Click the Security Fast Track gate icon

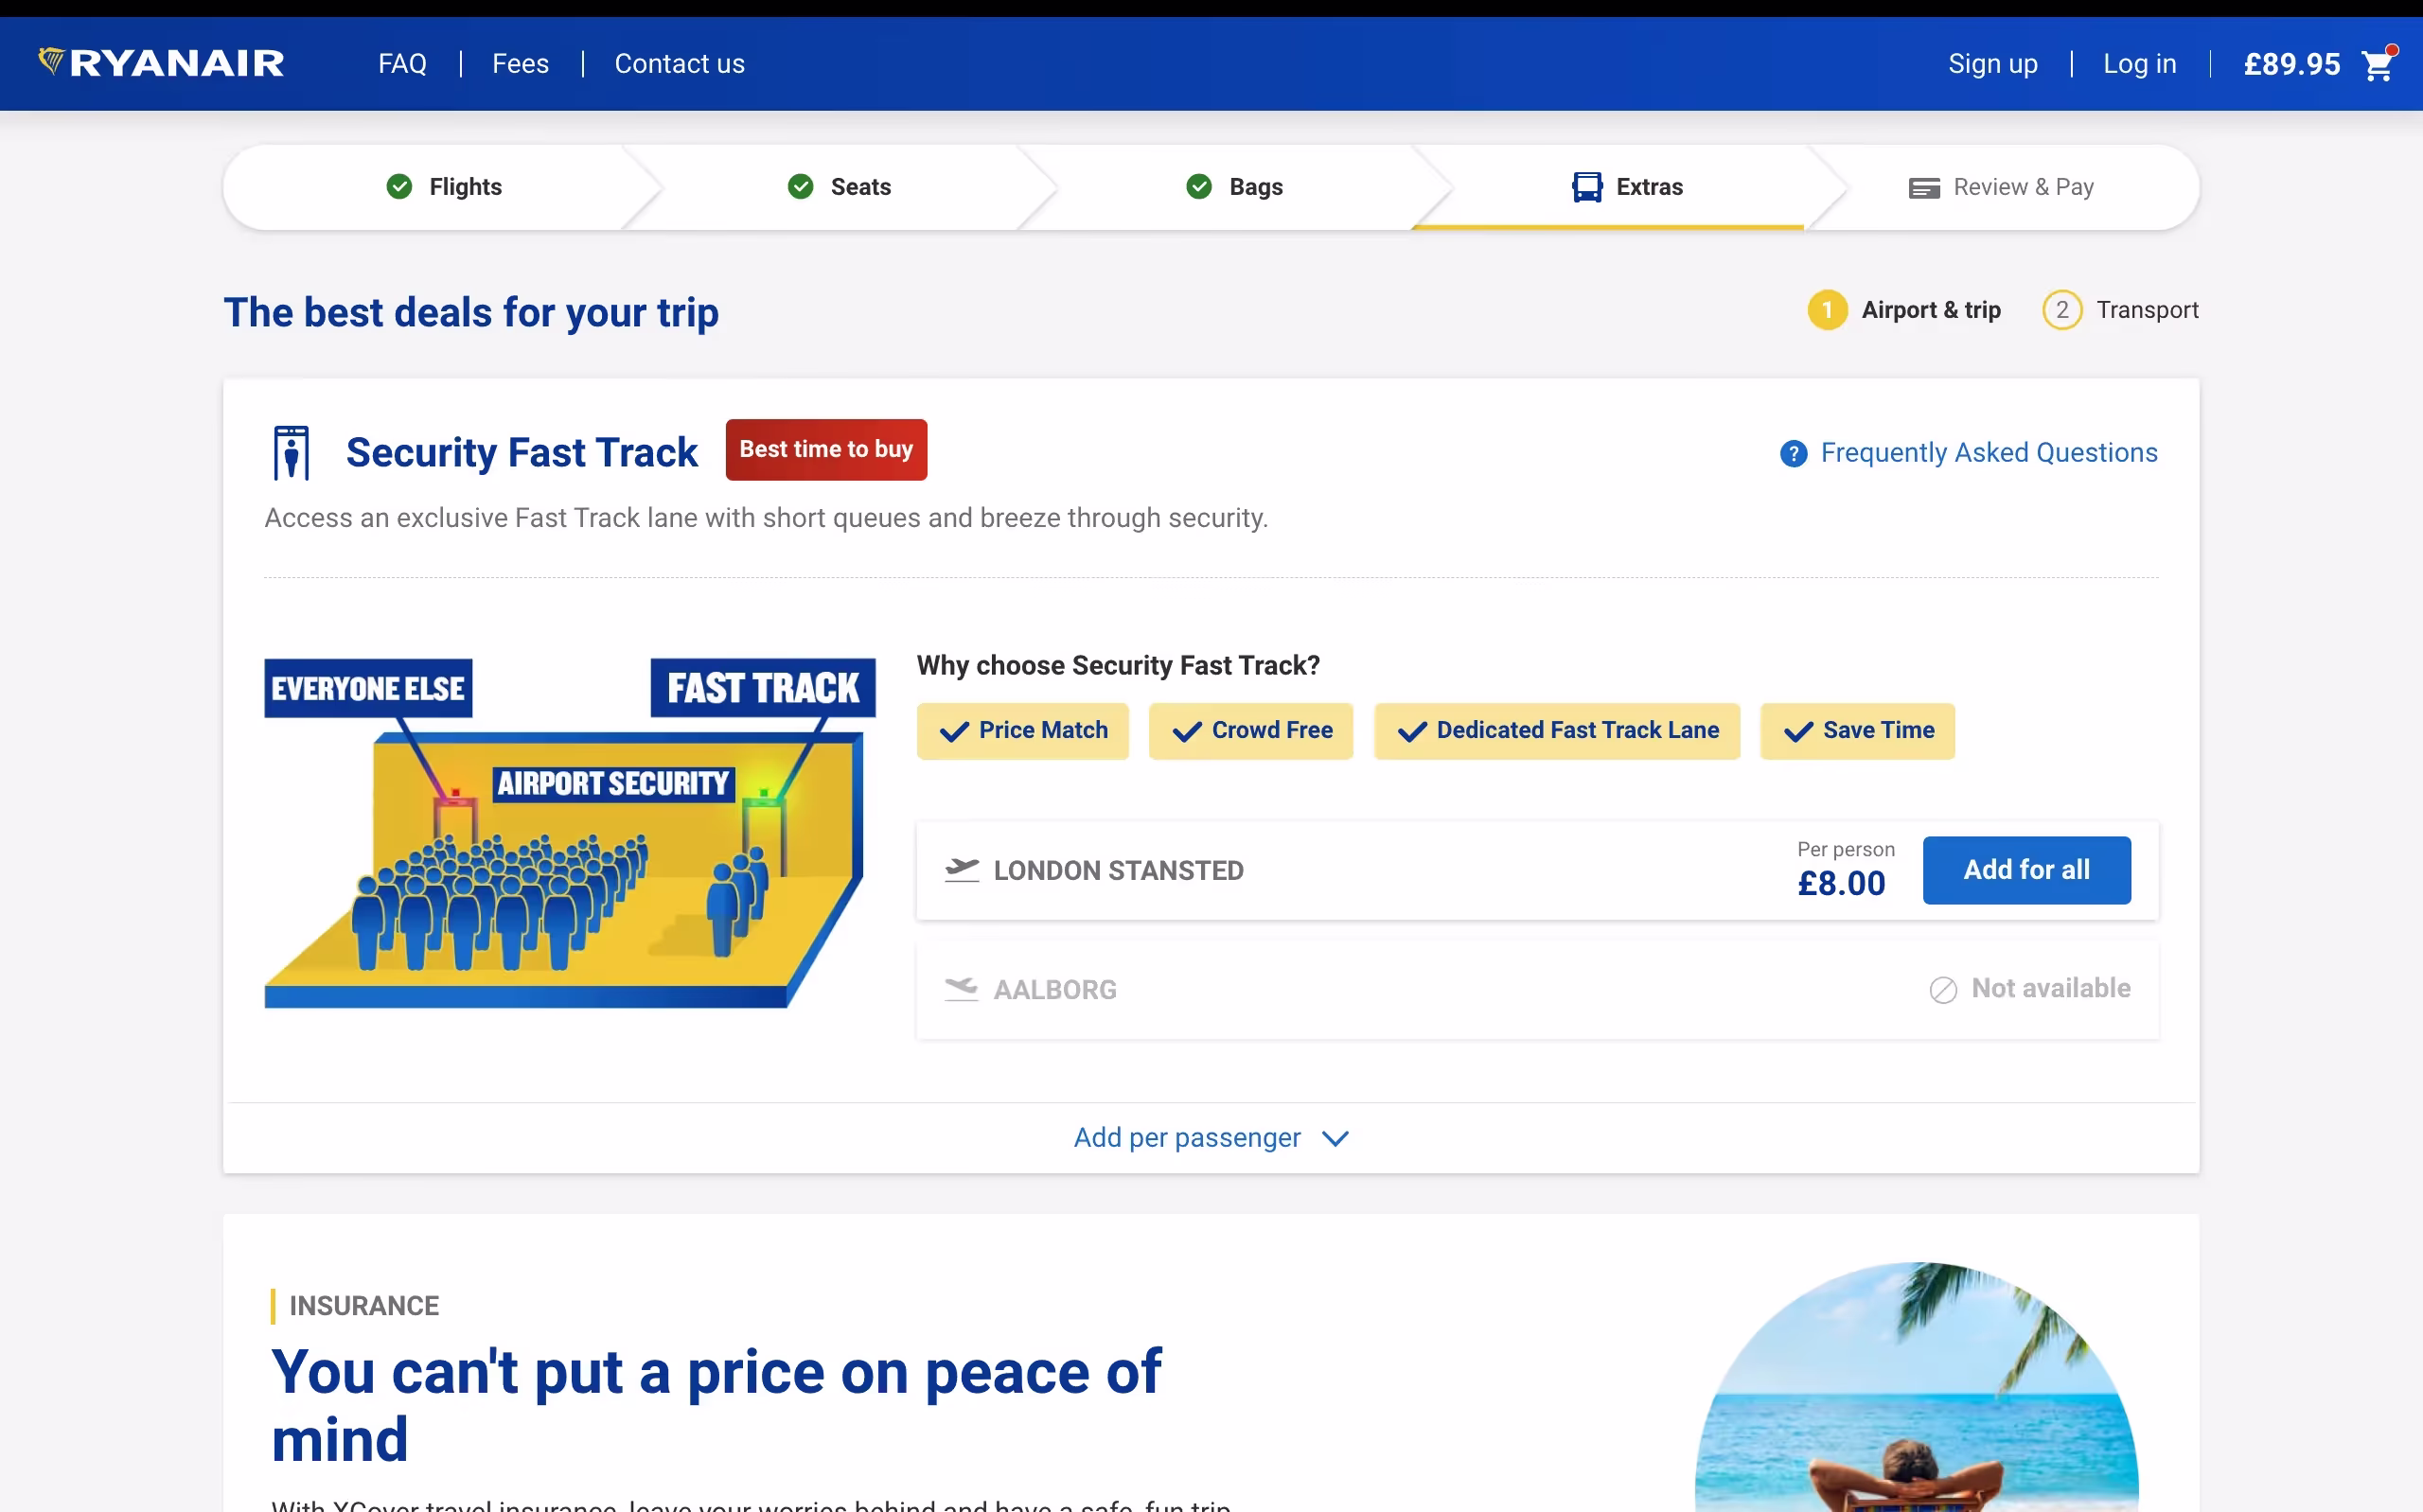(291, 453)
